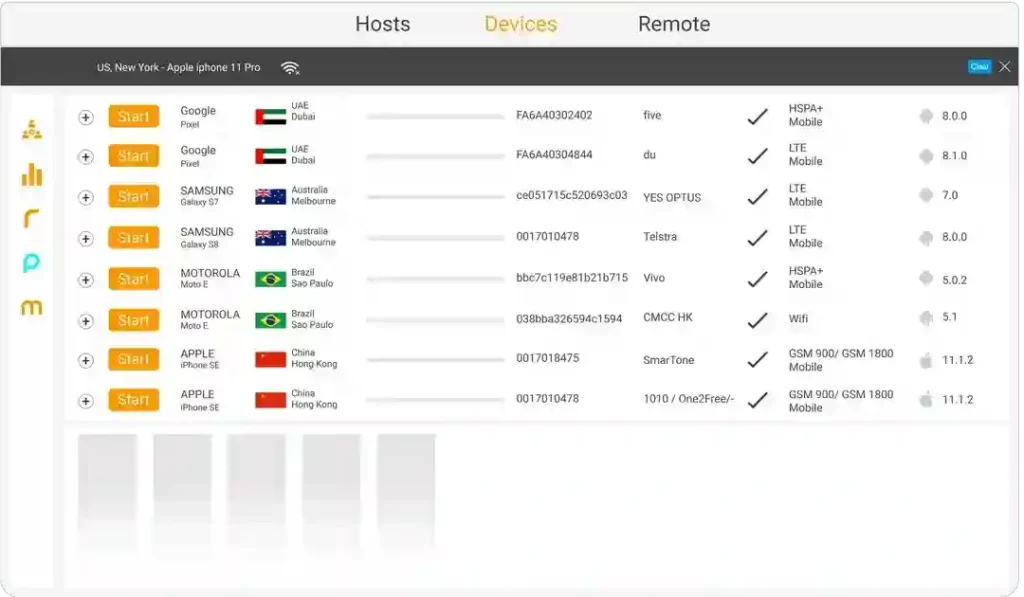Expand the Samsung Galaxy S8 row
The width and height of the screenshot is (1024, 597).
86,238
